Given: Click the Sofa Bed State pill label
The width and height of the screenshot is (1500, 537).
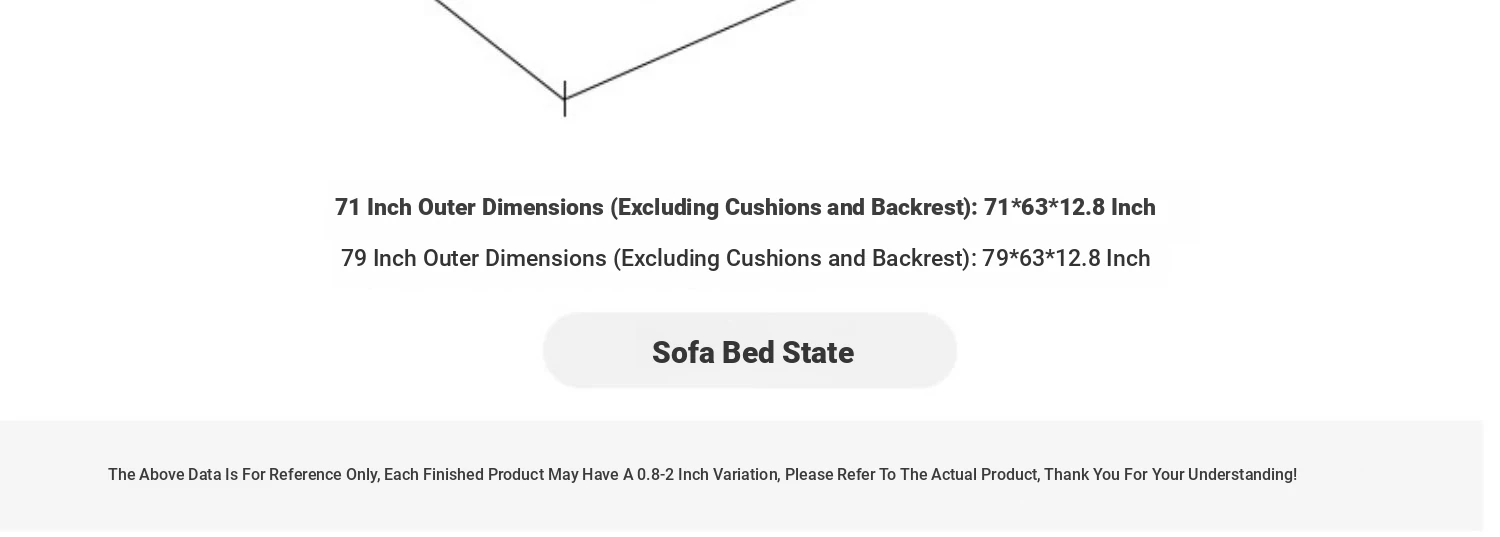Looking at the screenshot, I should pos(752,352).
